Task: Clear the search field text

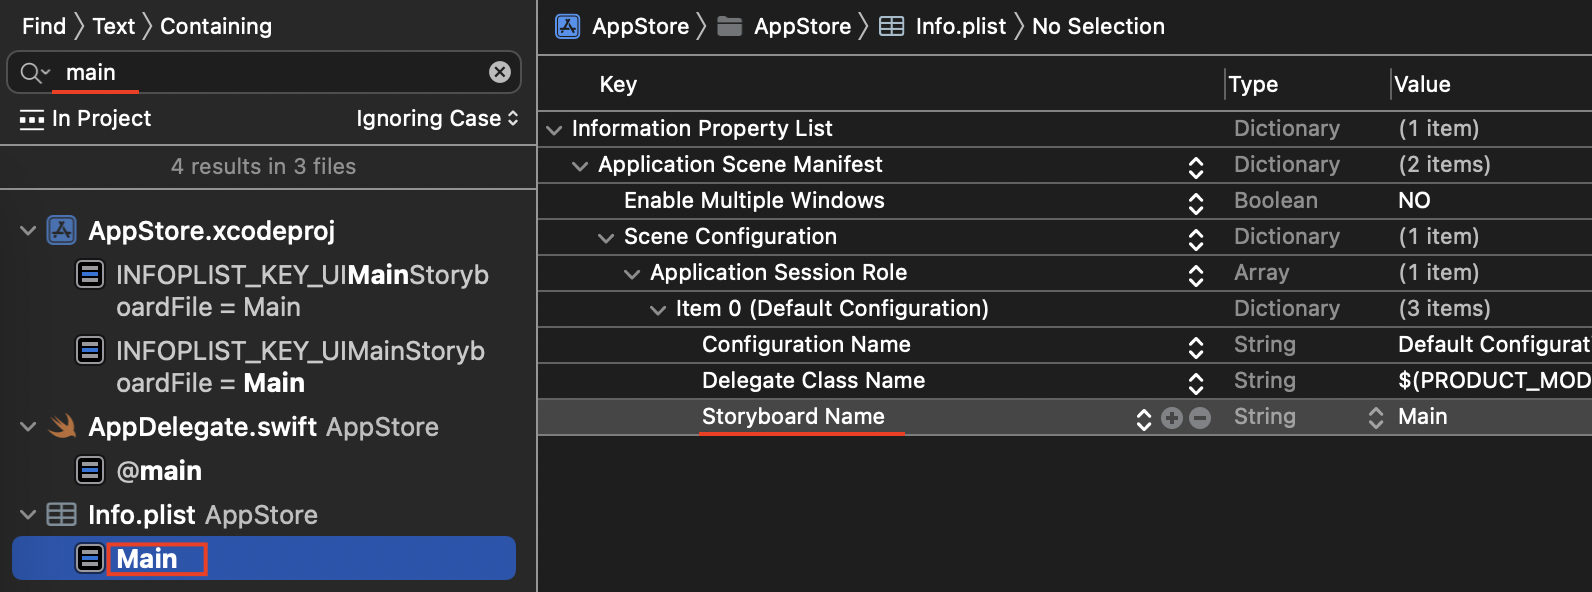Action: (x=500, y=72)
